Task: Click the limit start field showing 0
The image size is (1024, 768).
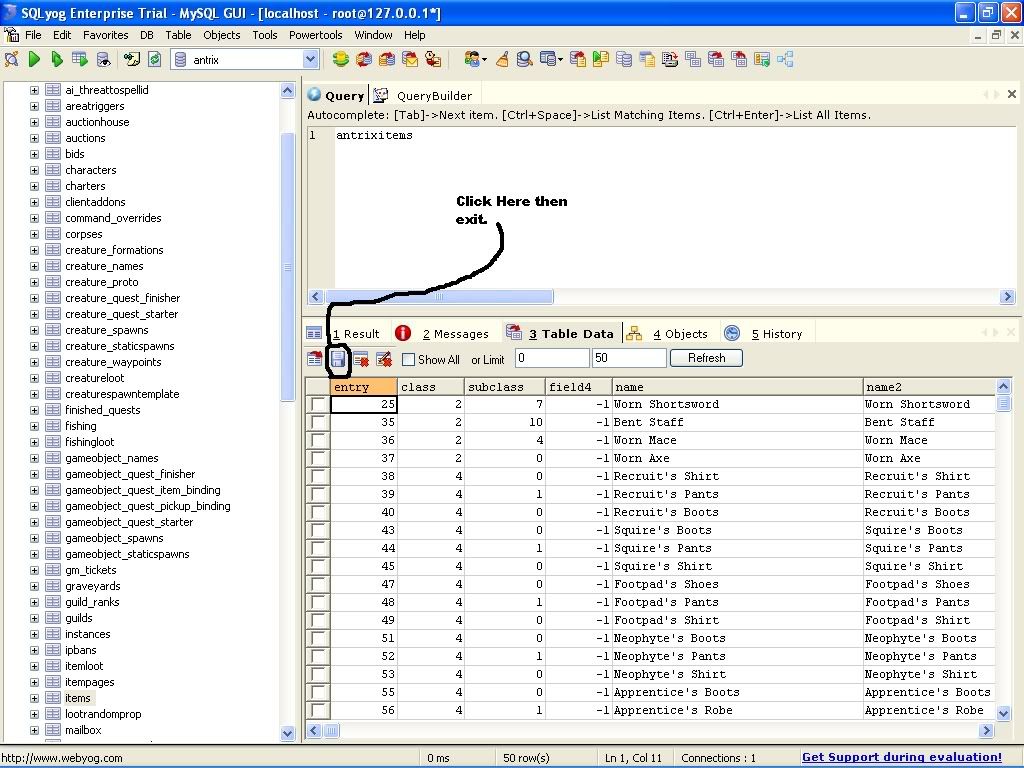Action: coord(552,358)
